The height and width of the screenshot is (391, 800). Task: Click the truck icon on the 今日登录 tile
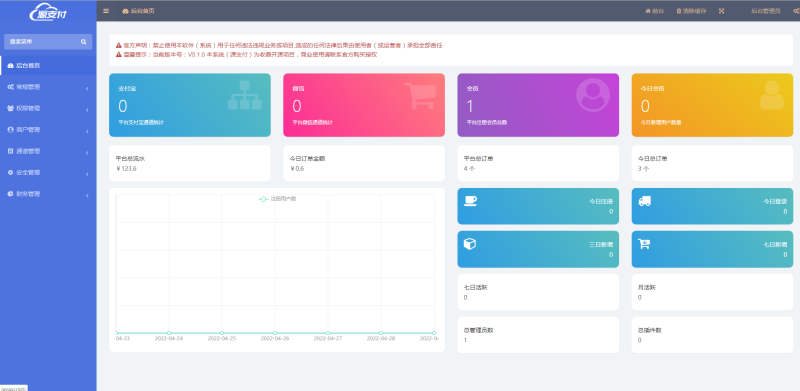[x=644, y=201]
